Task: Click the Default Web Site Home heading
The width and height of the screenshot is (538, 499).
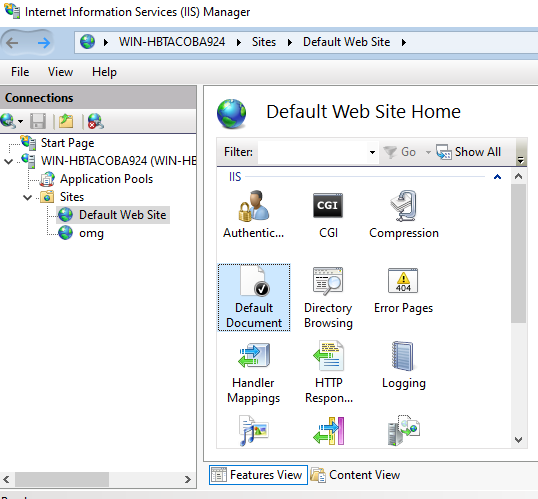Action: (x=363, y=112)
